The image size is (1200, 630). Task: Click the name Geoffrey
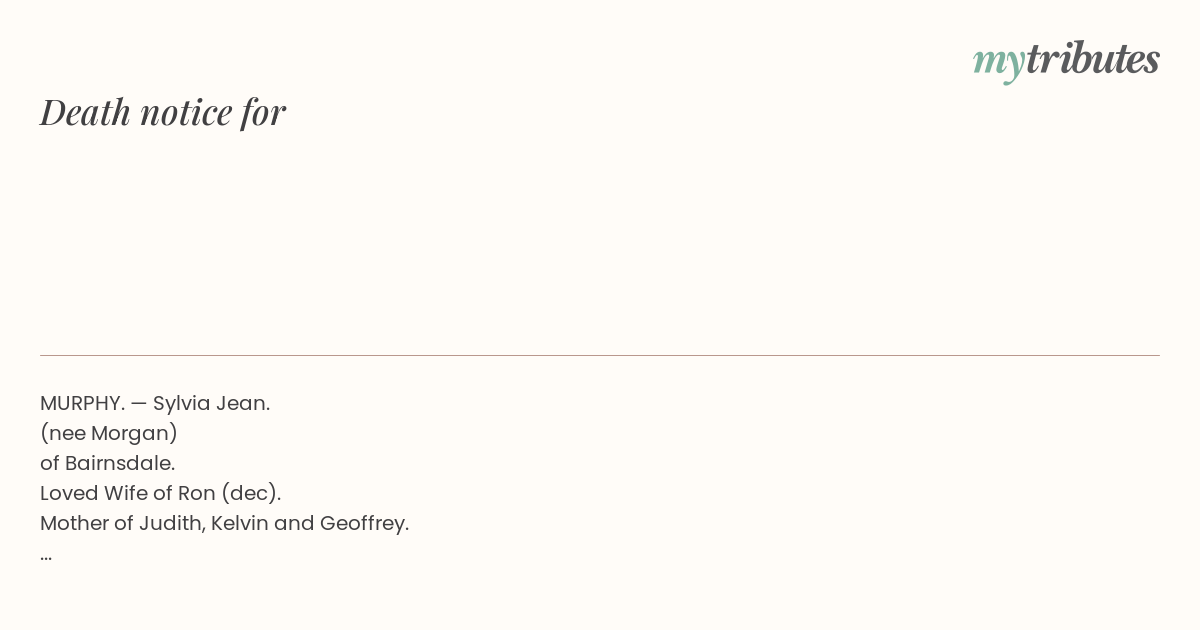pyautogui.click(x=364, y=523)
